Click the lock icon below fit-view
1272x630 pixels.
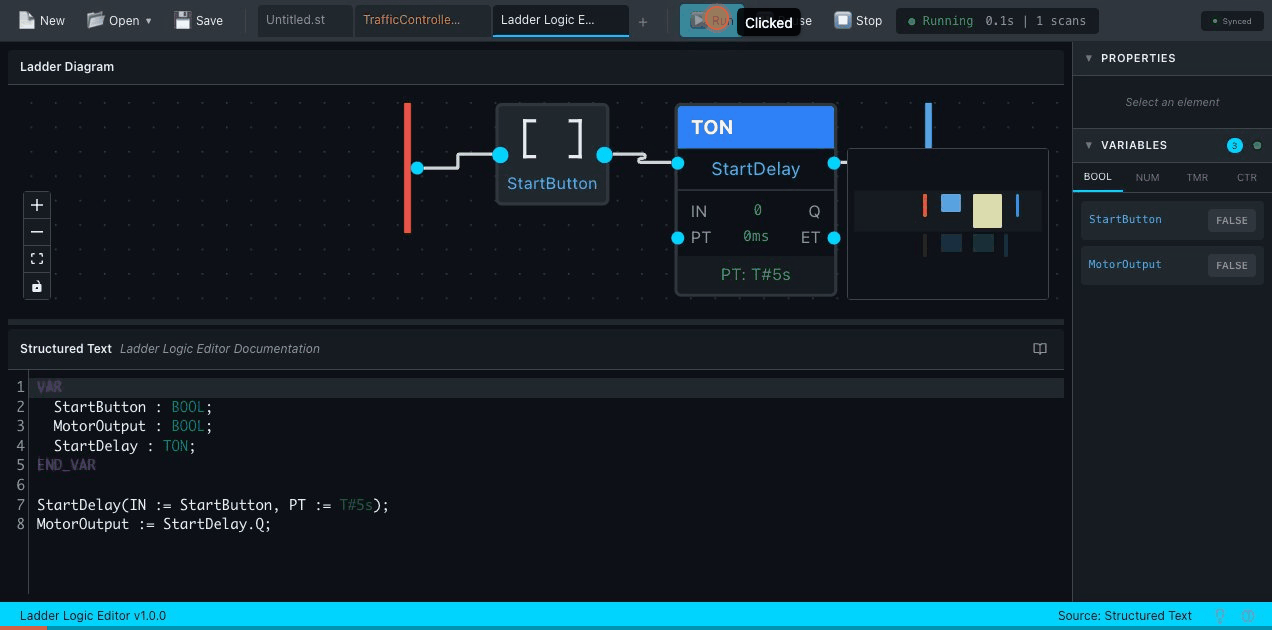(37, 286)
